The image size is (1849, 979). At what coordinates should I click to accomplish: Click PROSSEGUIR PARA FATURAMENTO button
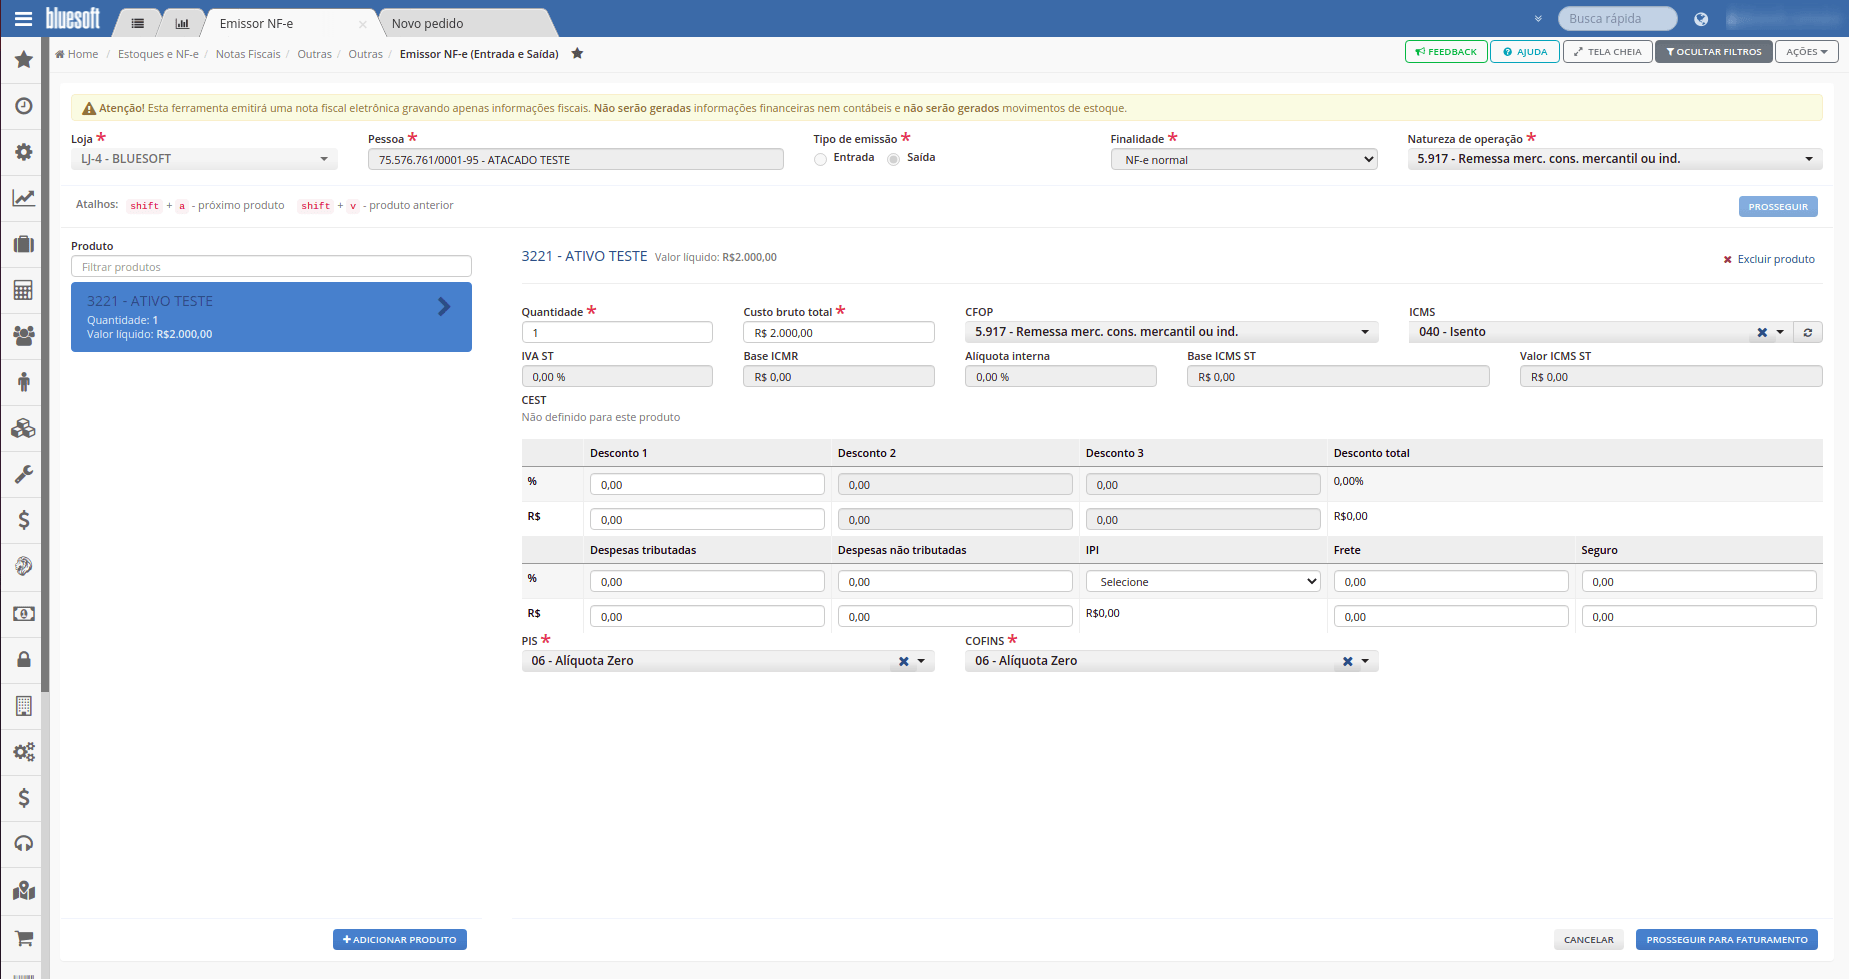pos(1726,939)
